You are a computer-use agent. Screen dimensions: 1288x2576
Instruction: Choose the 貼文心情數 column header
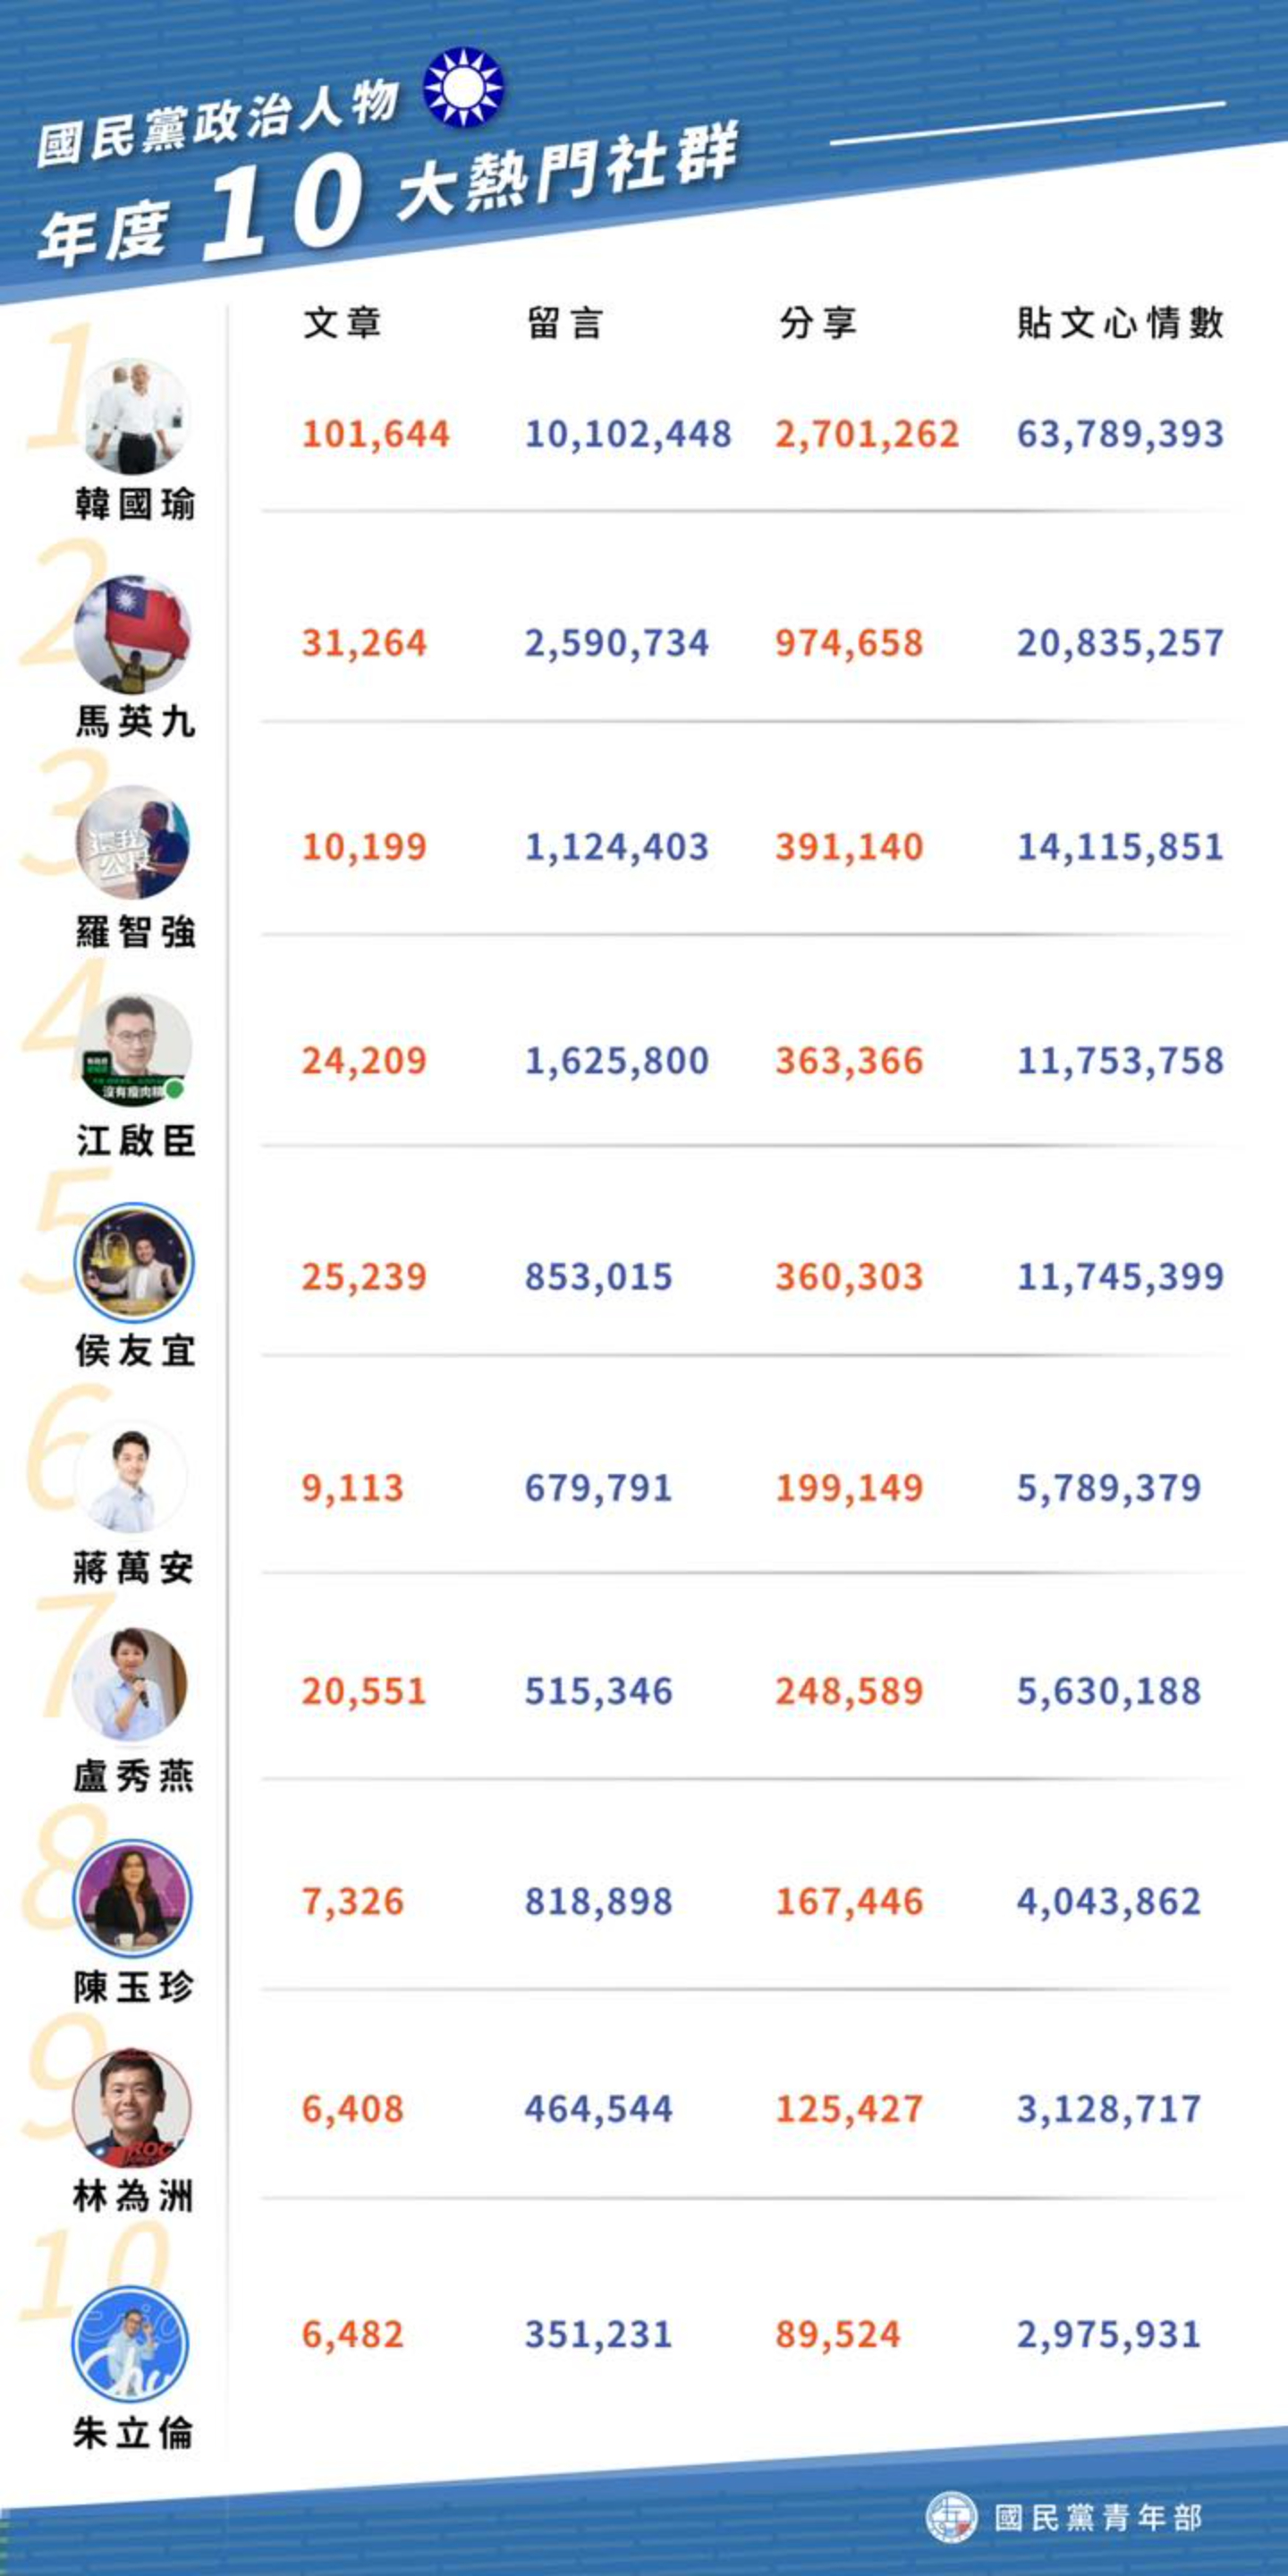pyautogui.click(x=1120, y=323)
